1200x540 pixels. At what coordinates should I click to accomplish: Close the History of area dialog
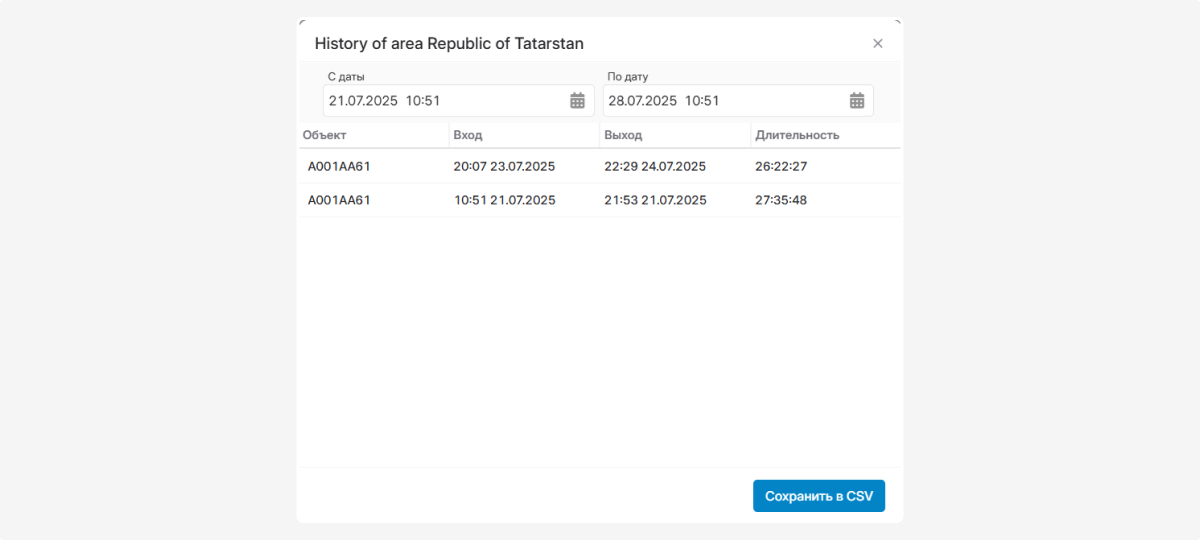coord(878,43)
